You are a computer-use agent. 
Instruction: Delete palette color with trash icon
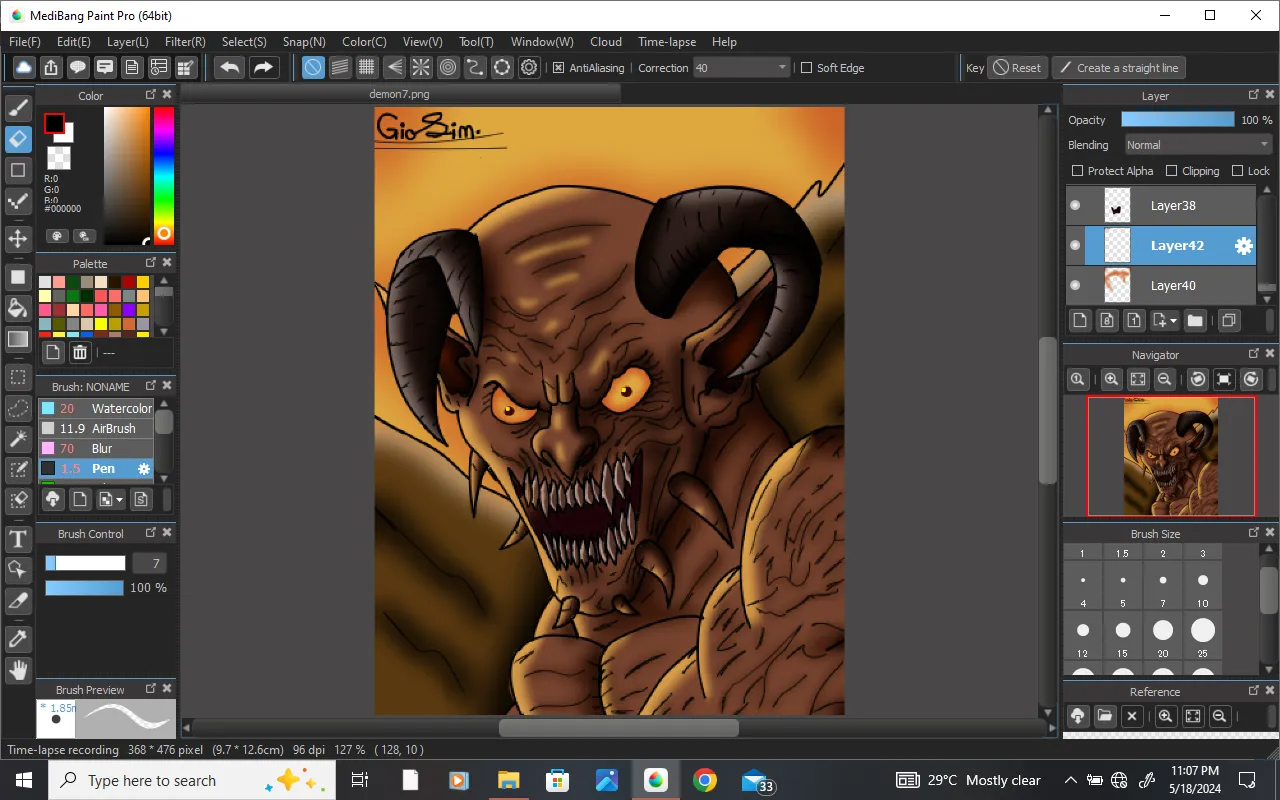click(80, 352)
